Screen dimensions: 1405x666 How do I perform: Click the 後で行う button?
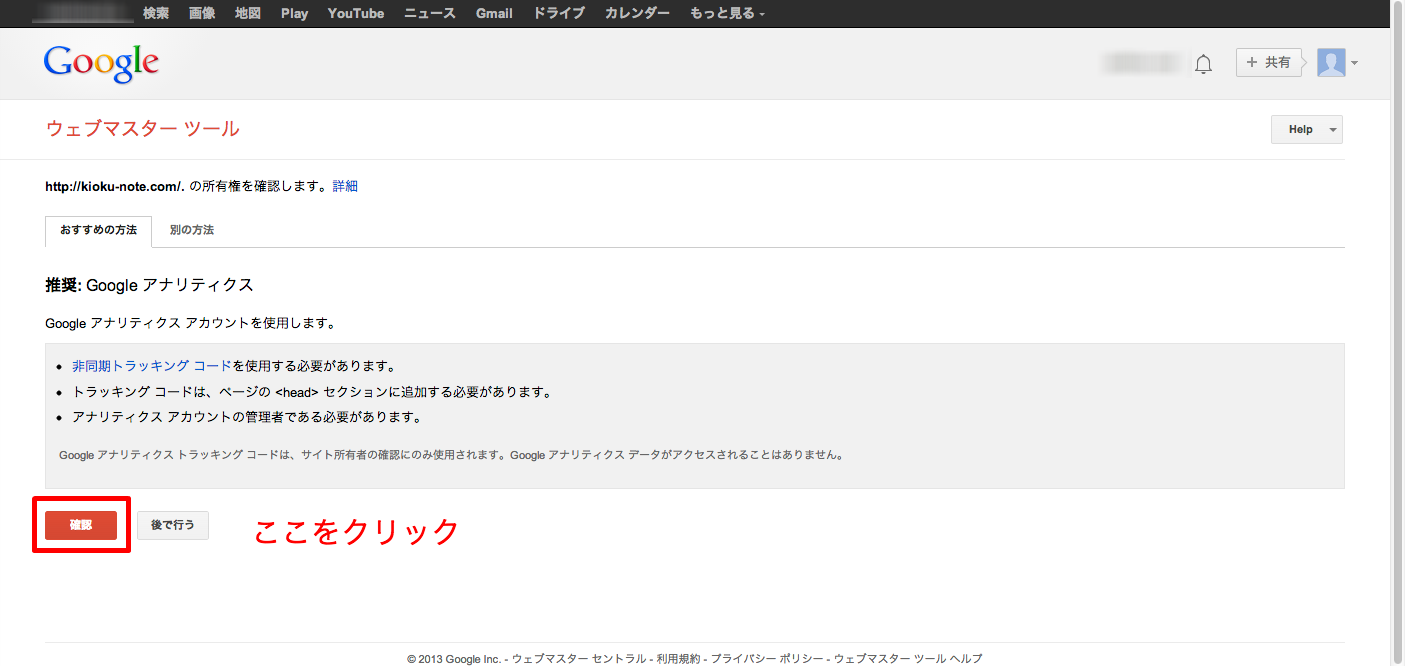coord(173,525)
